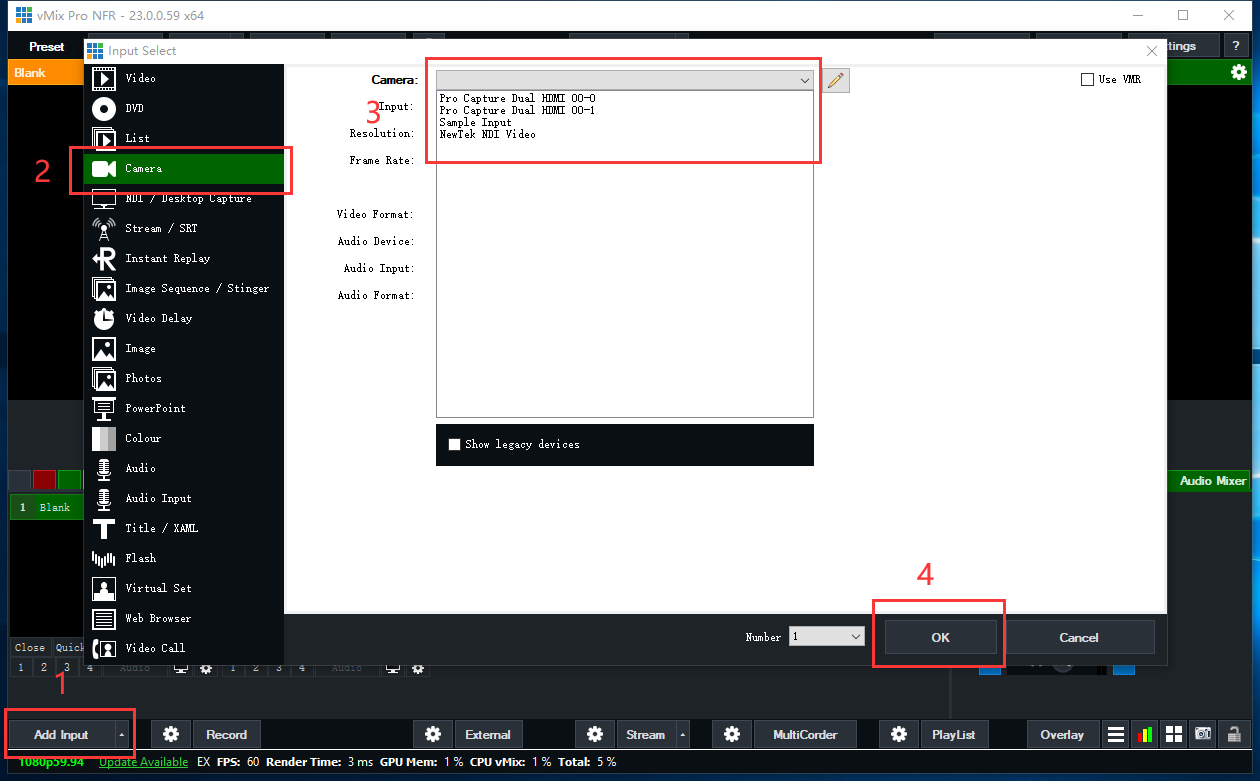1260x781 pixels.
Task: Click the pencil edit icon beside Camera dropdown
Action: [836, 81]
